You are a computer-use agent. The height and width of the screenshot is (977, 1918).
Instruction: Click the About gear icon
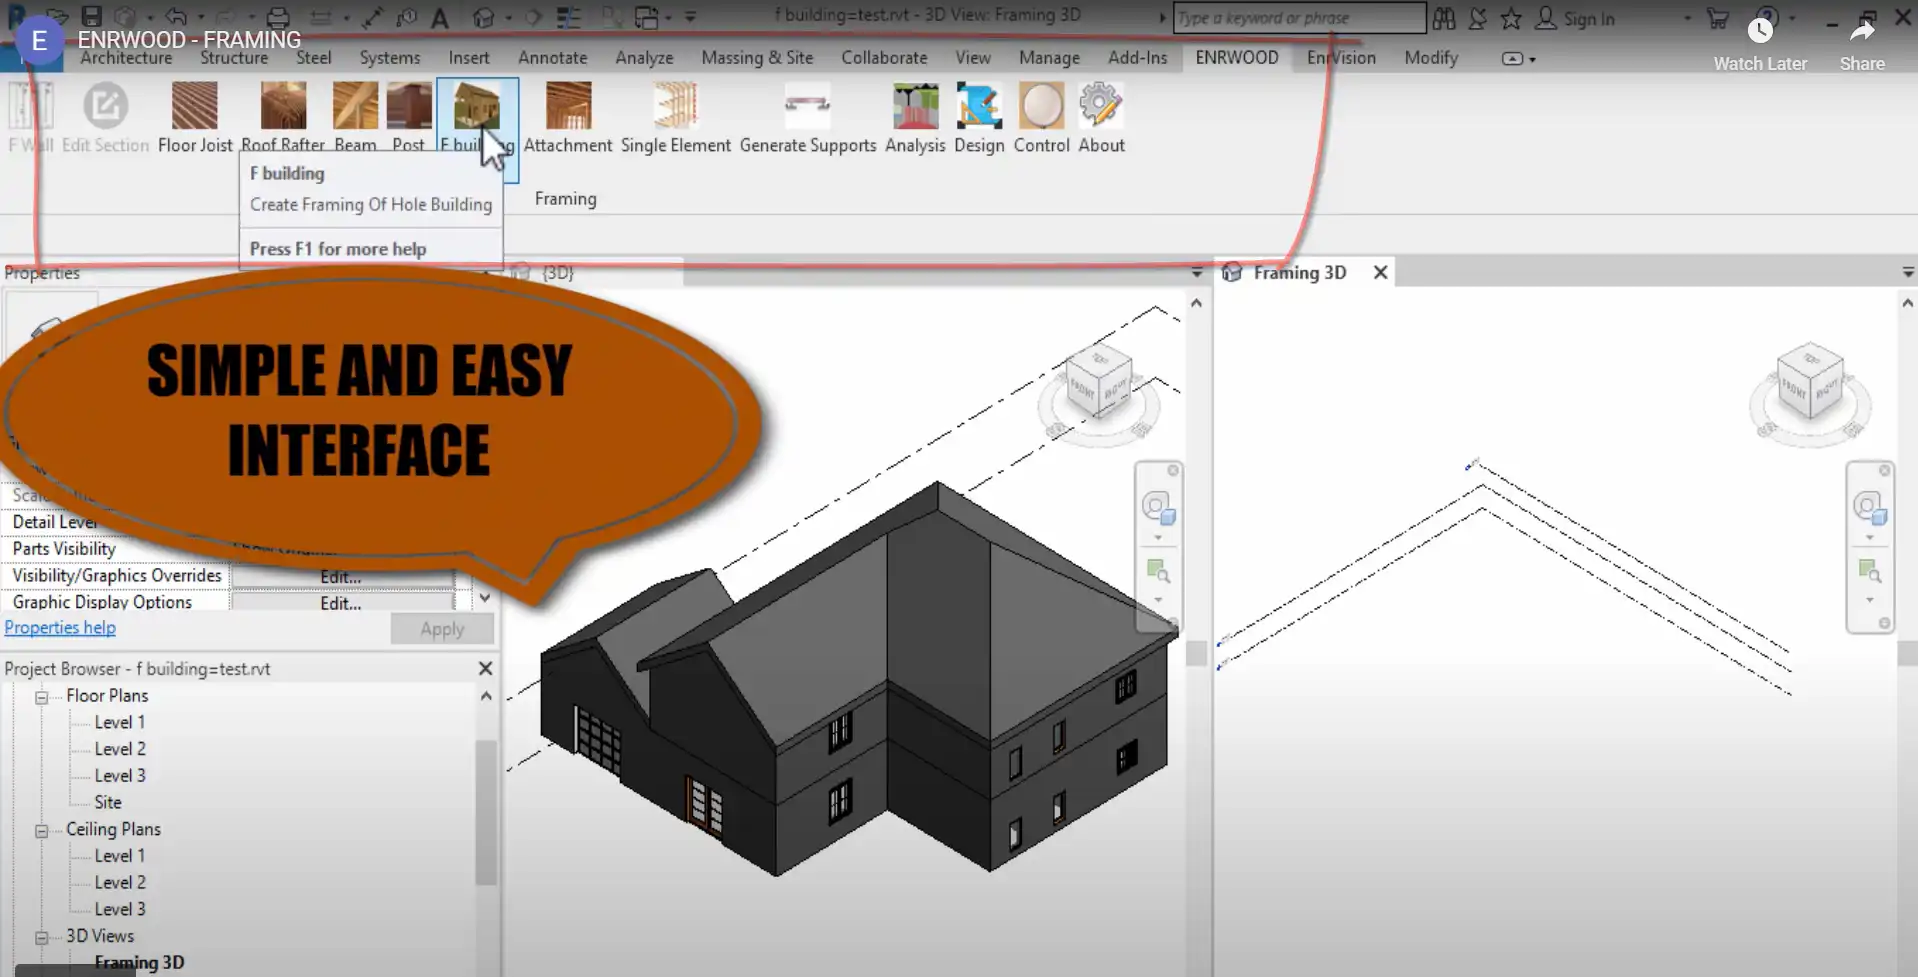pyautogui.click(x=1100, y=108)
